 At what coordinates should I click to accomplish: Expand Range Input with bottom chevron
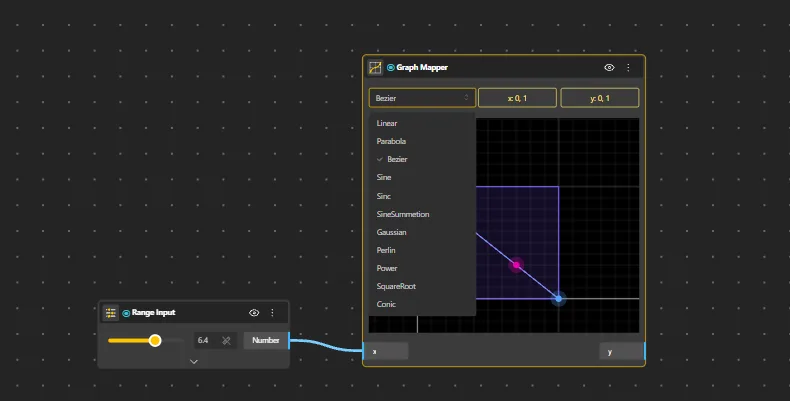[193, 361]
